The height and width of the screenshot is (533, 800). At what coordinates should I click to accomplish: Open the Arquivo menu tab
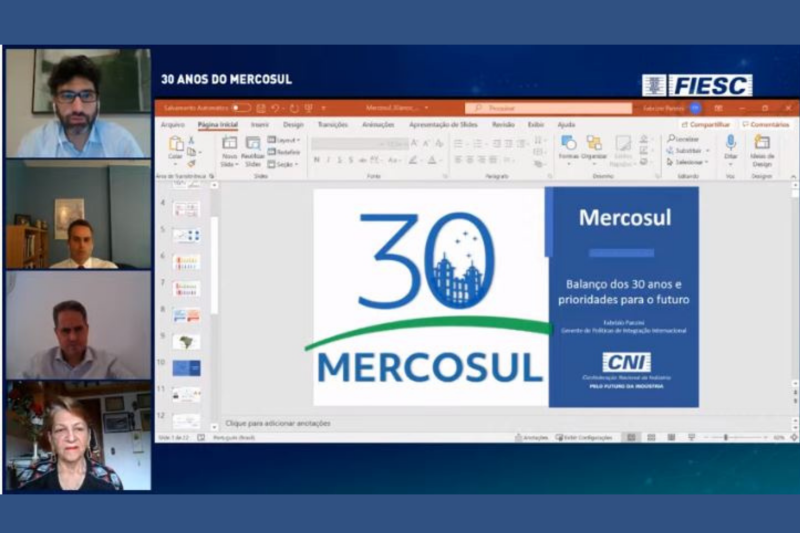(173, 125)
